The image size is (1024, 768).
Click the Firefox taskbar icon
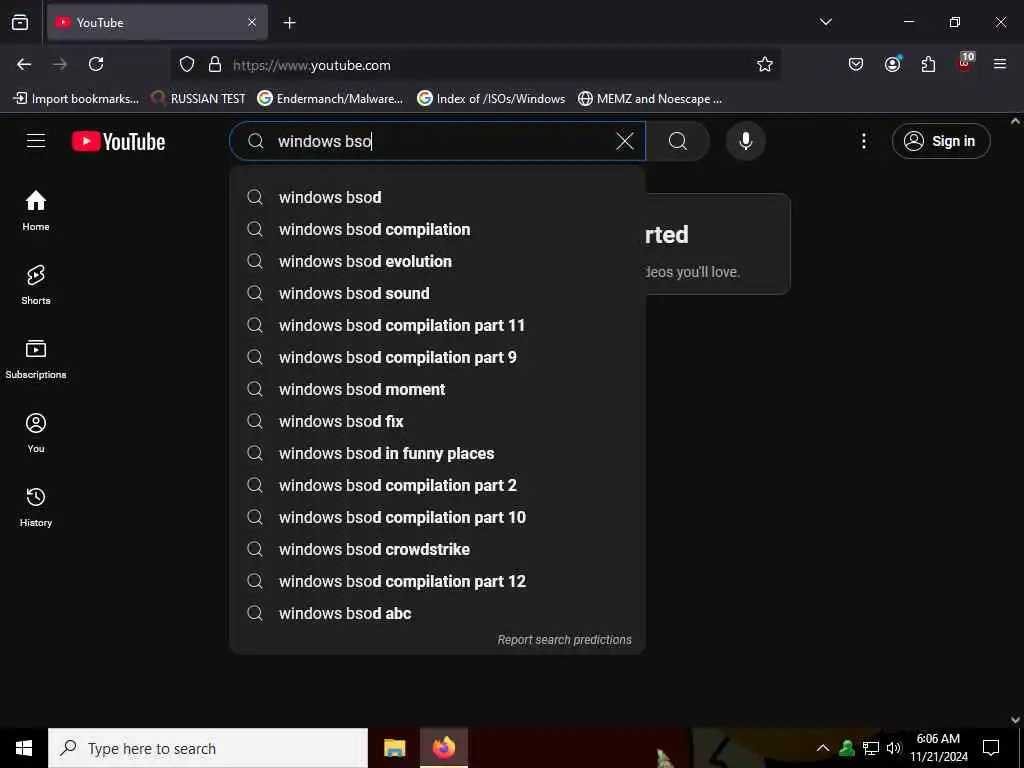[x=443, y=748]
